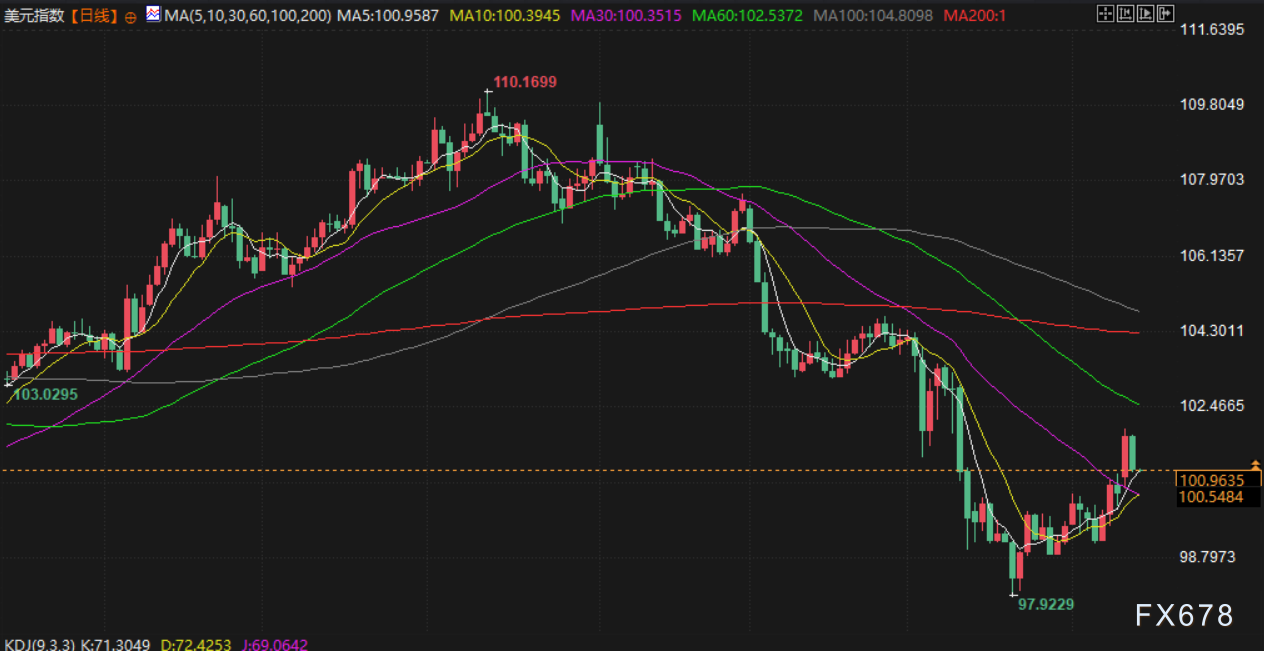
Task: Click the gray MA100 value label
Action: pyautogui.click(x=874, y=16)
